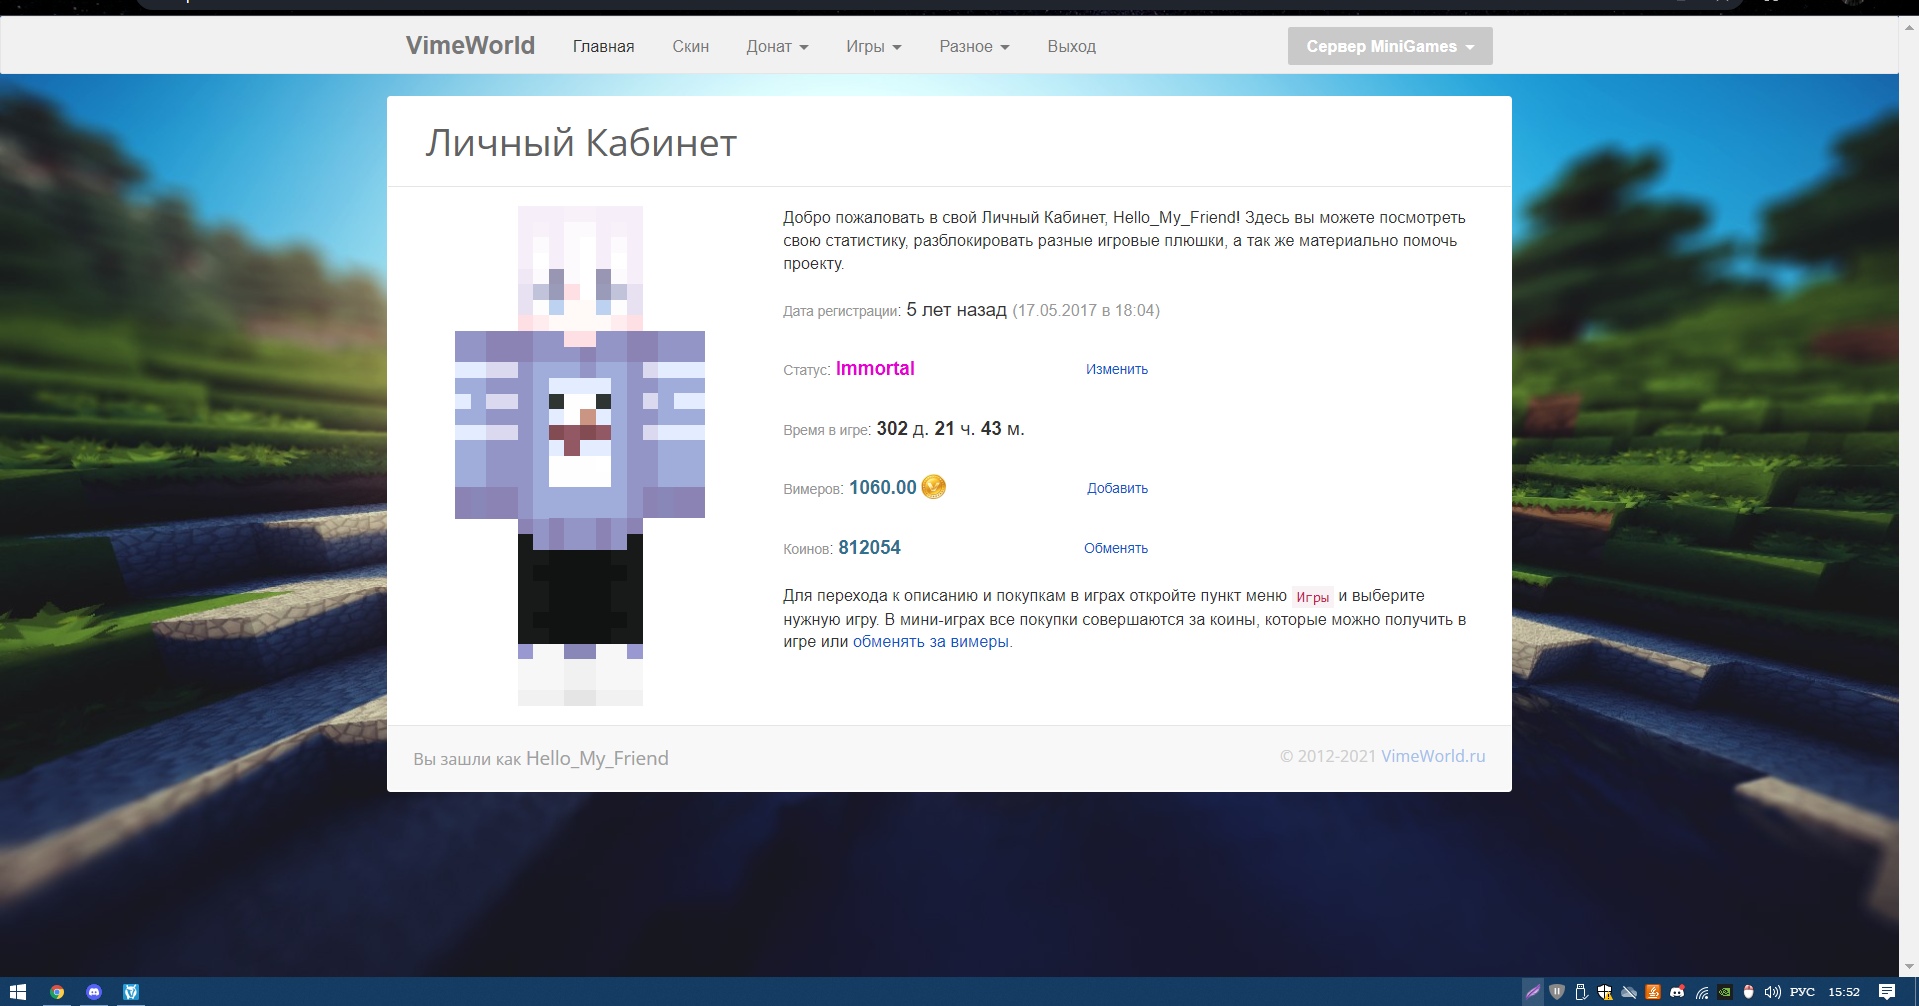Expand the Игры dropdown menu

[x=873, y=46]
